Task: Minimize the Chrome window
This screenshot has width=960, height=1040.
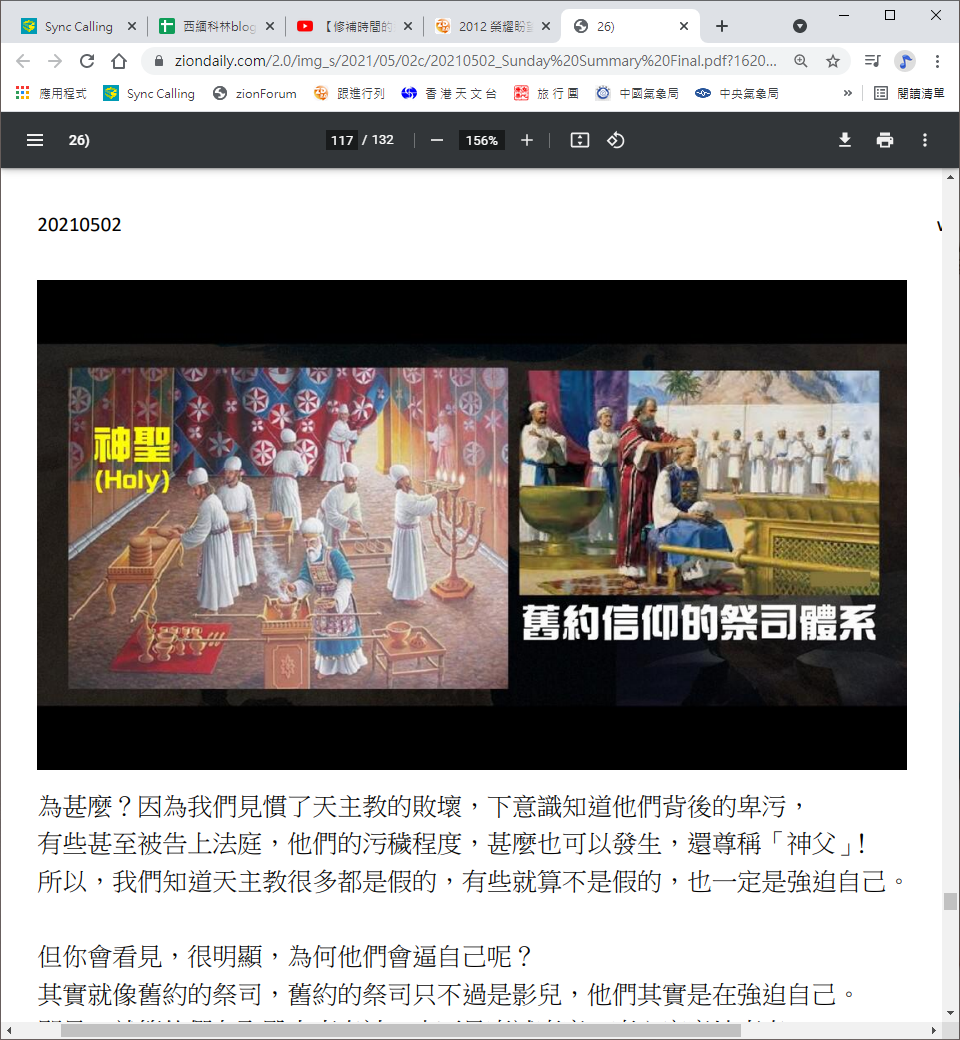Action: (x=844, y=15)
